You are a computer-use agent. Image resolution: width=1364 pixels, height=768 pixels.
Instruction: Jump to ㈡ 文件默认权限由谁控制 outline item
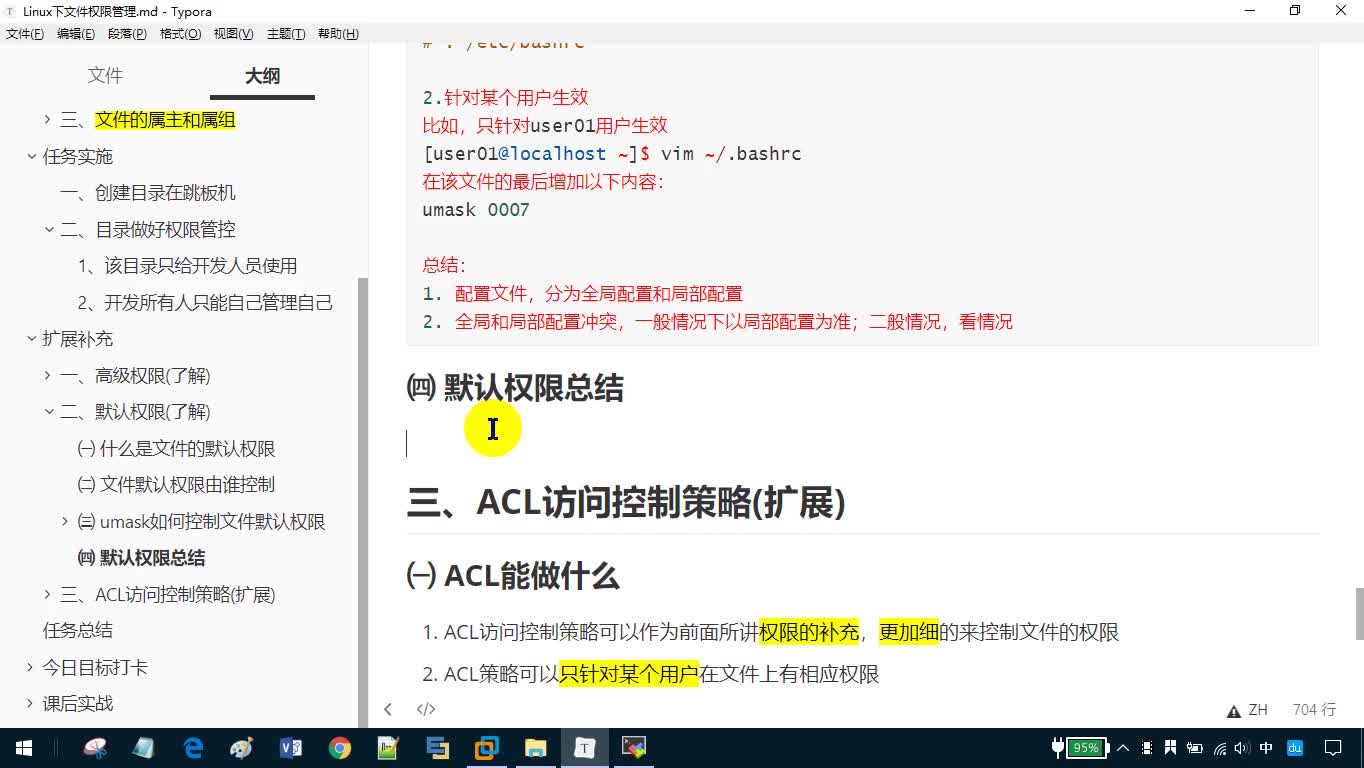[176, 485]
